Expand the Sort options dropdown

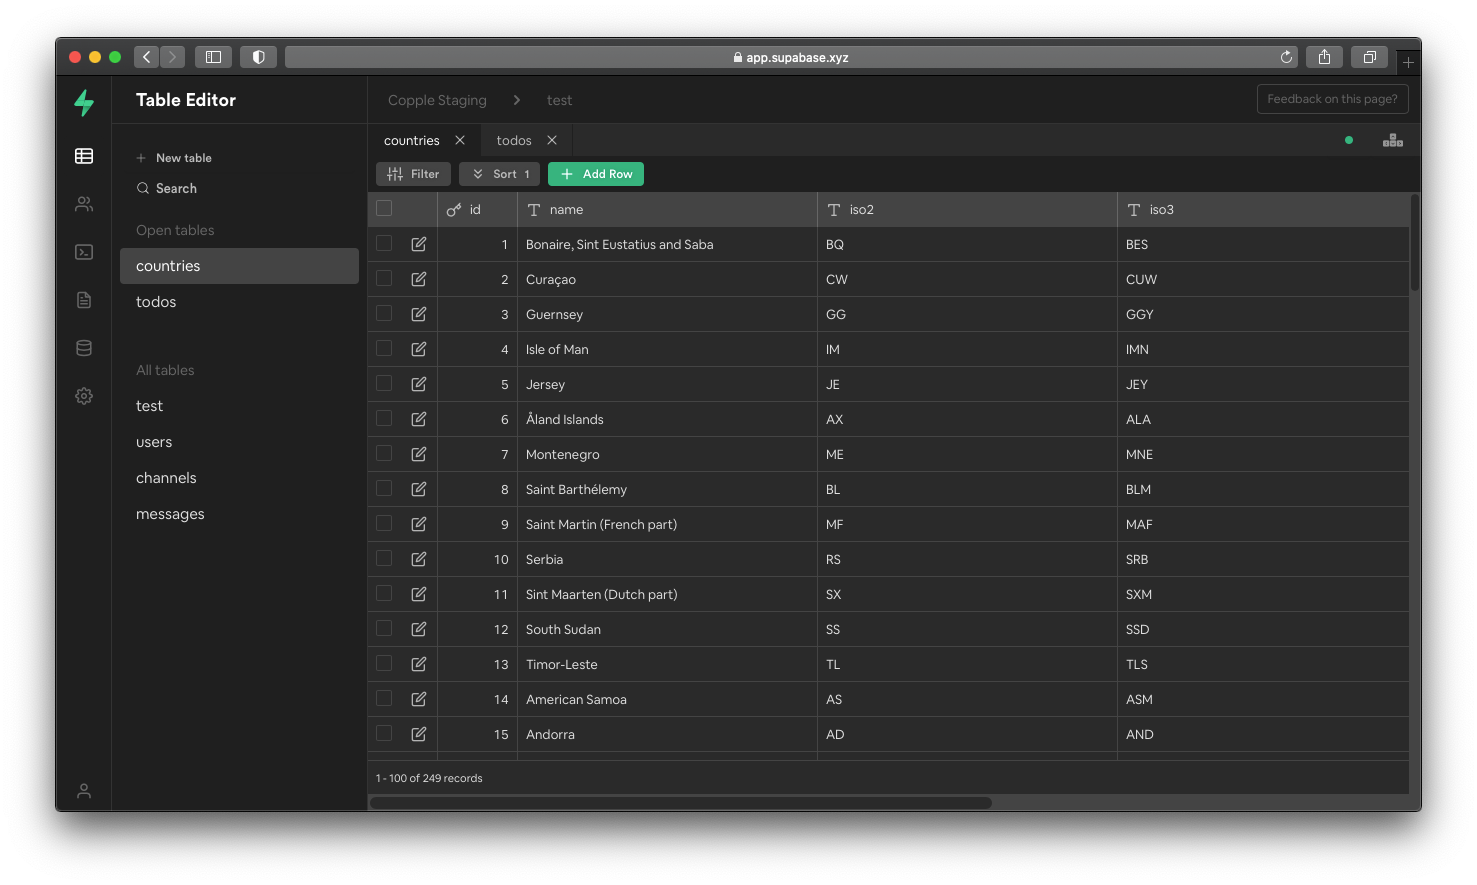pos(500,174)
